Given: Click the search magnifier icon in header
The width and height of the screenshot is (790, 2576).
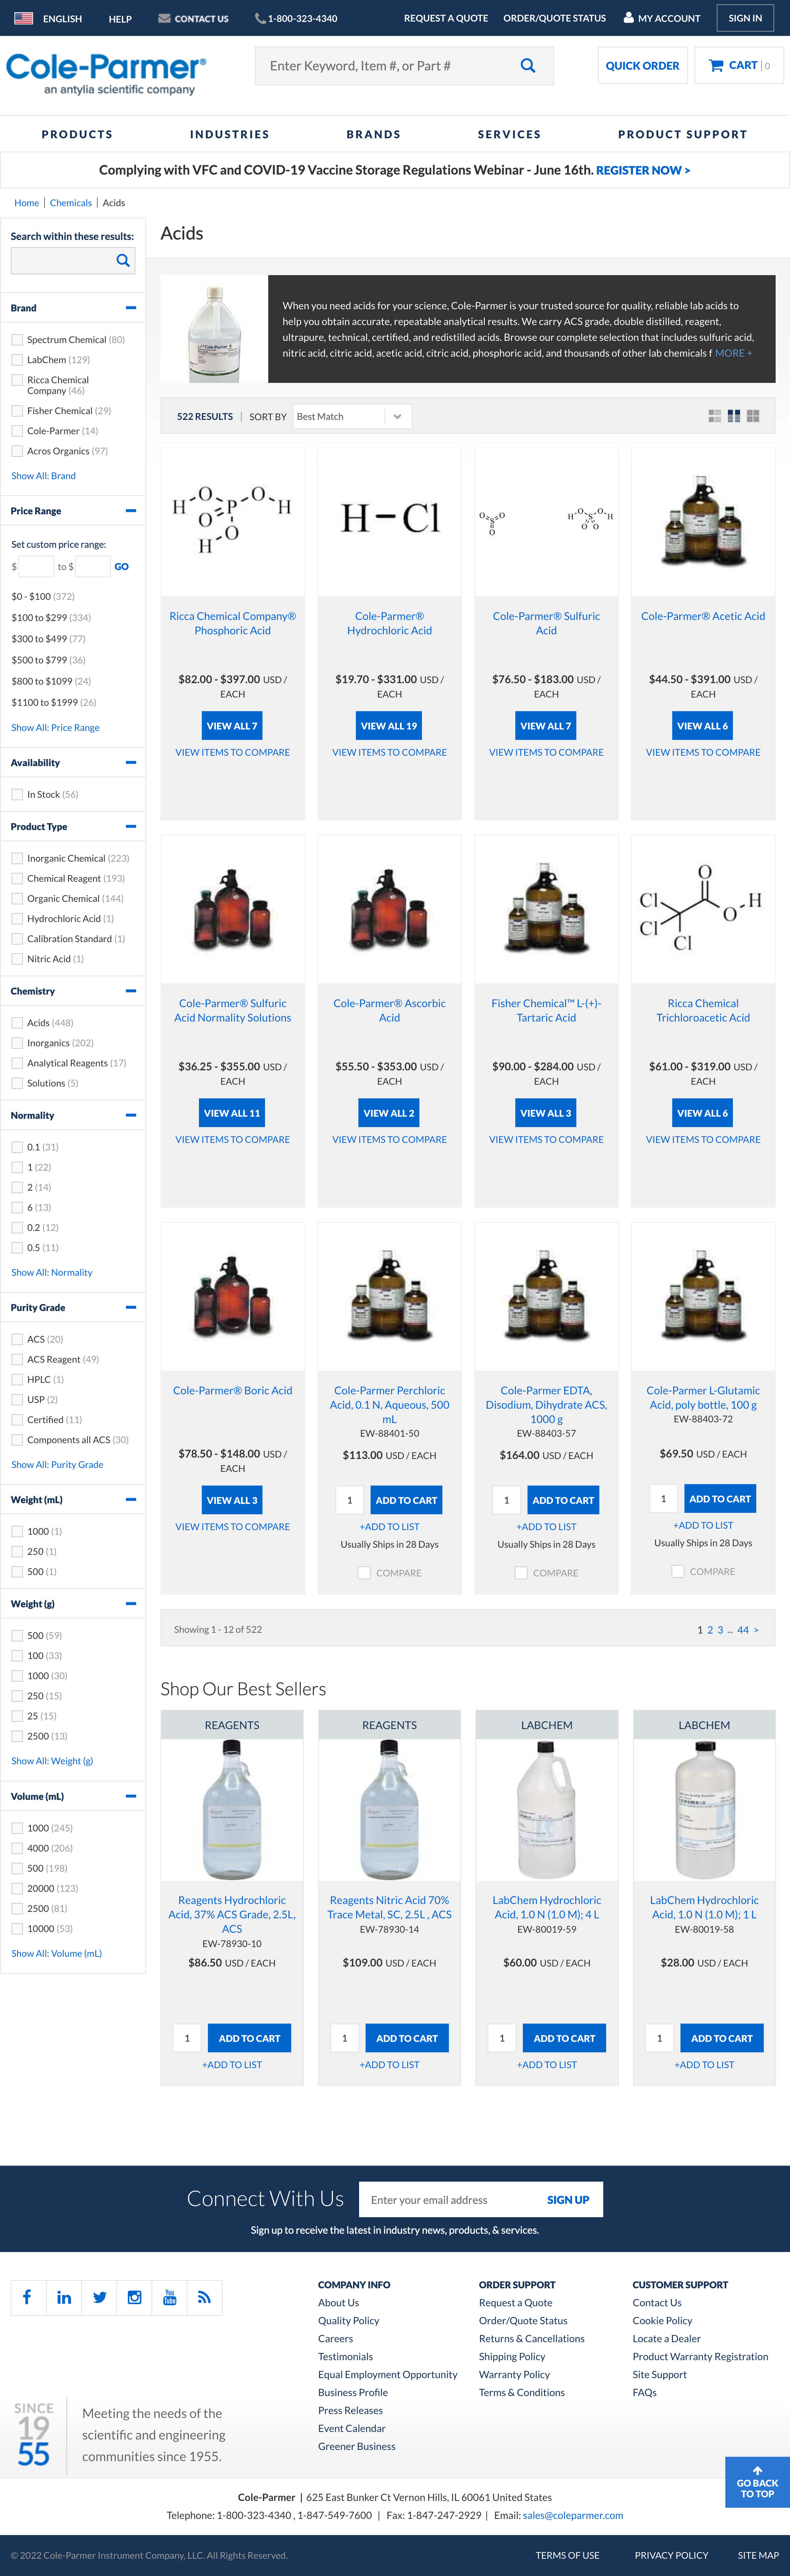Looking at the screenshot, I should [528, 66].
